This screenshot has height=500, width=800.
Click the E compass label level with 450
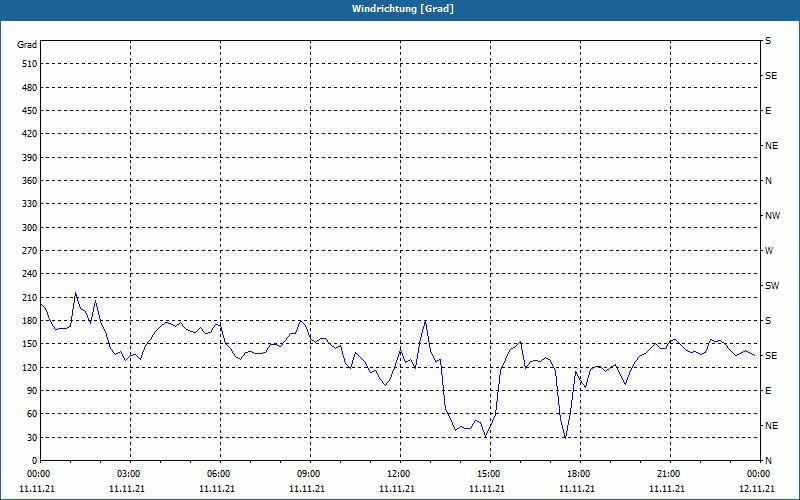coord(768,111)
